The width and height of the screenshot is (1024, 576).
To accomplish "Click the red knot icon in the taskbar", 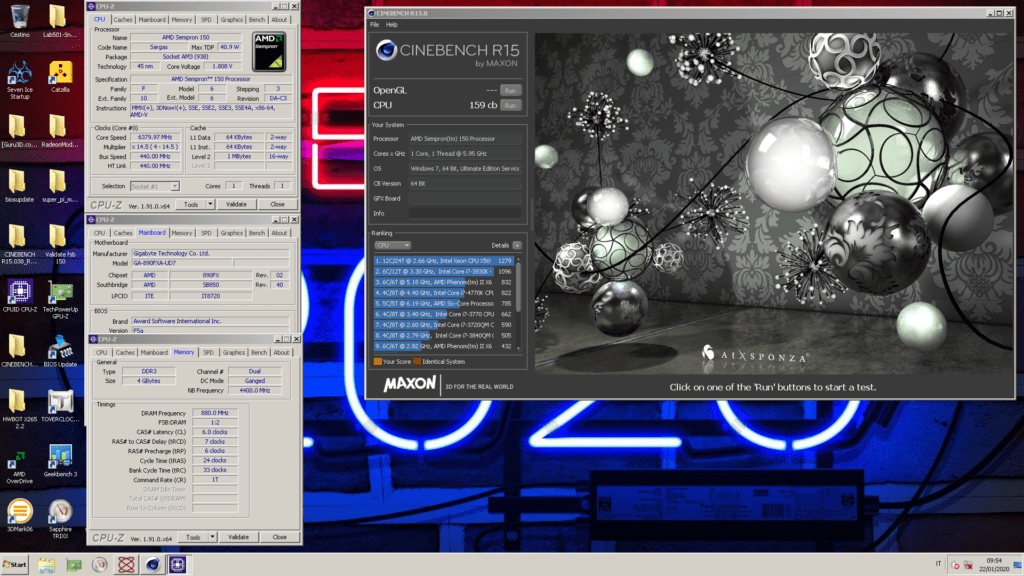I will click(x=126, y=565).
